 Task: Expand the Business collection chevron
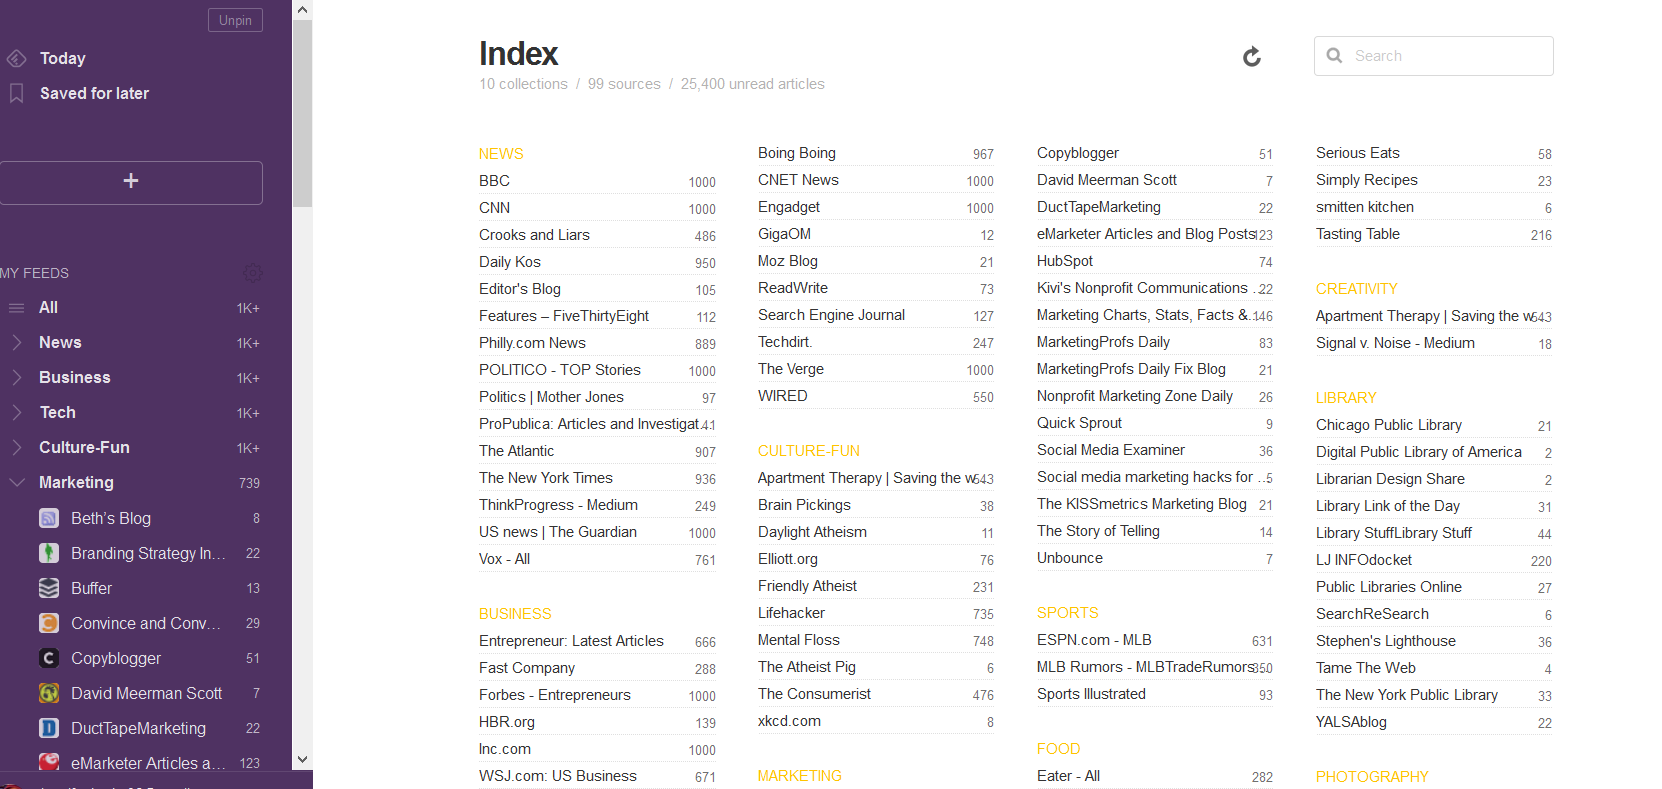(x=16, y=377)
